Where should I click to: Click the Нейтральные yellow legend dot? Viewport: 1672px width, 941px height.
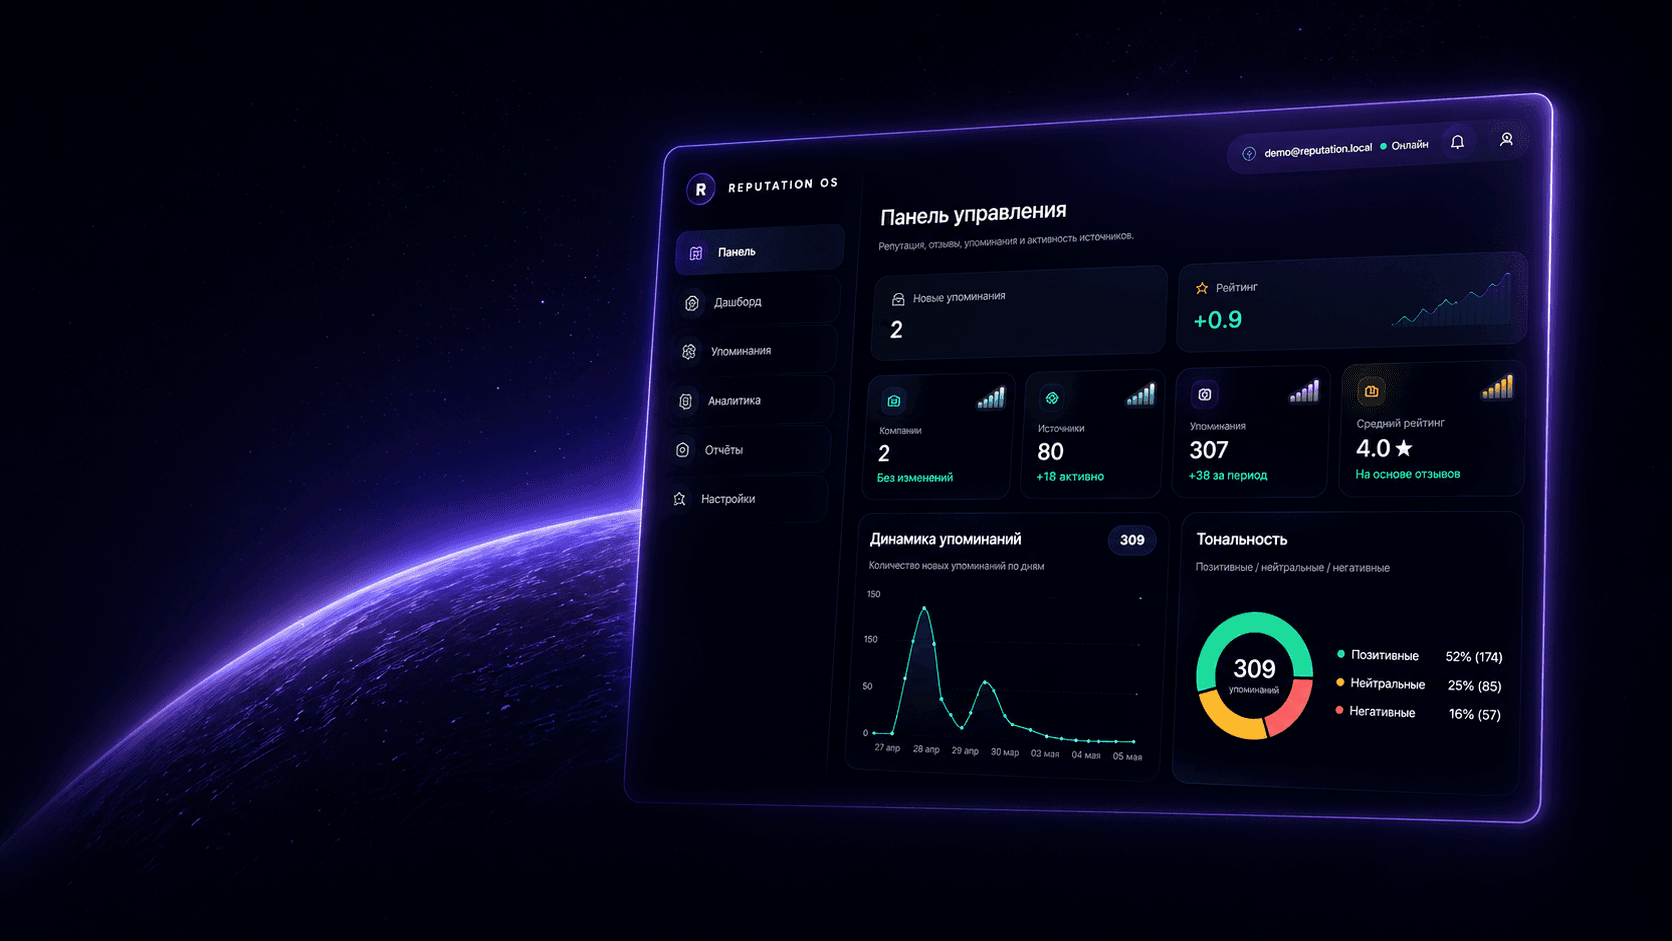pyautogui.click(x=1340, y=682)
